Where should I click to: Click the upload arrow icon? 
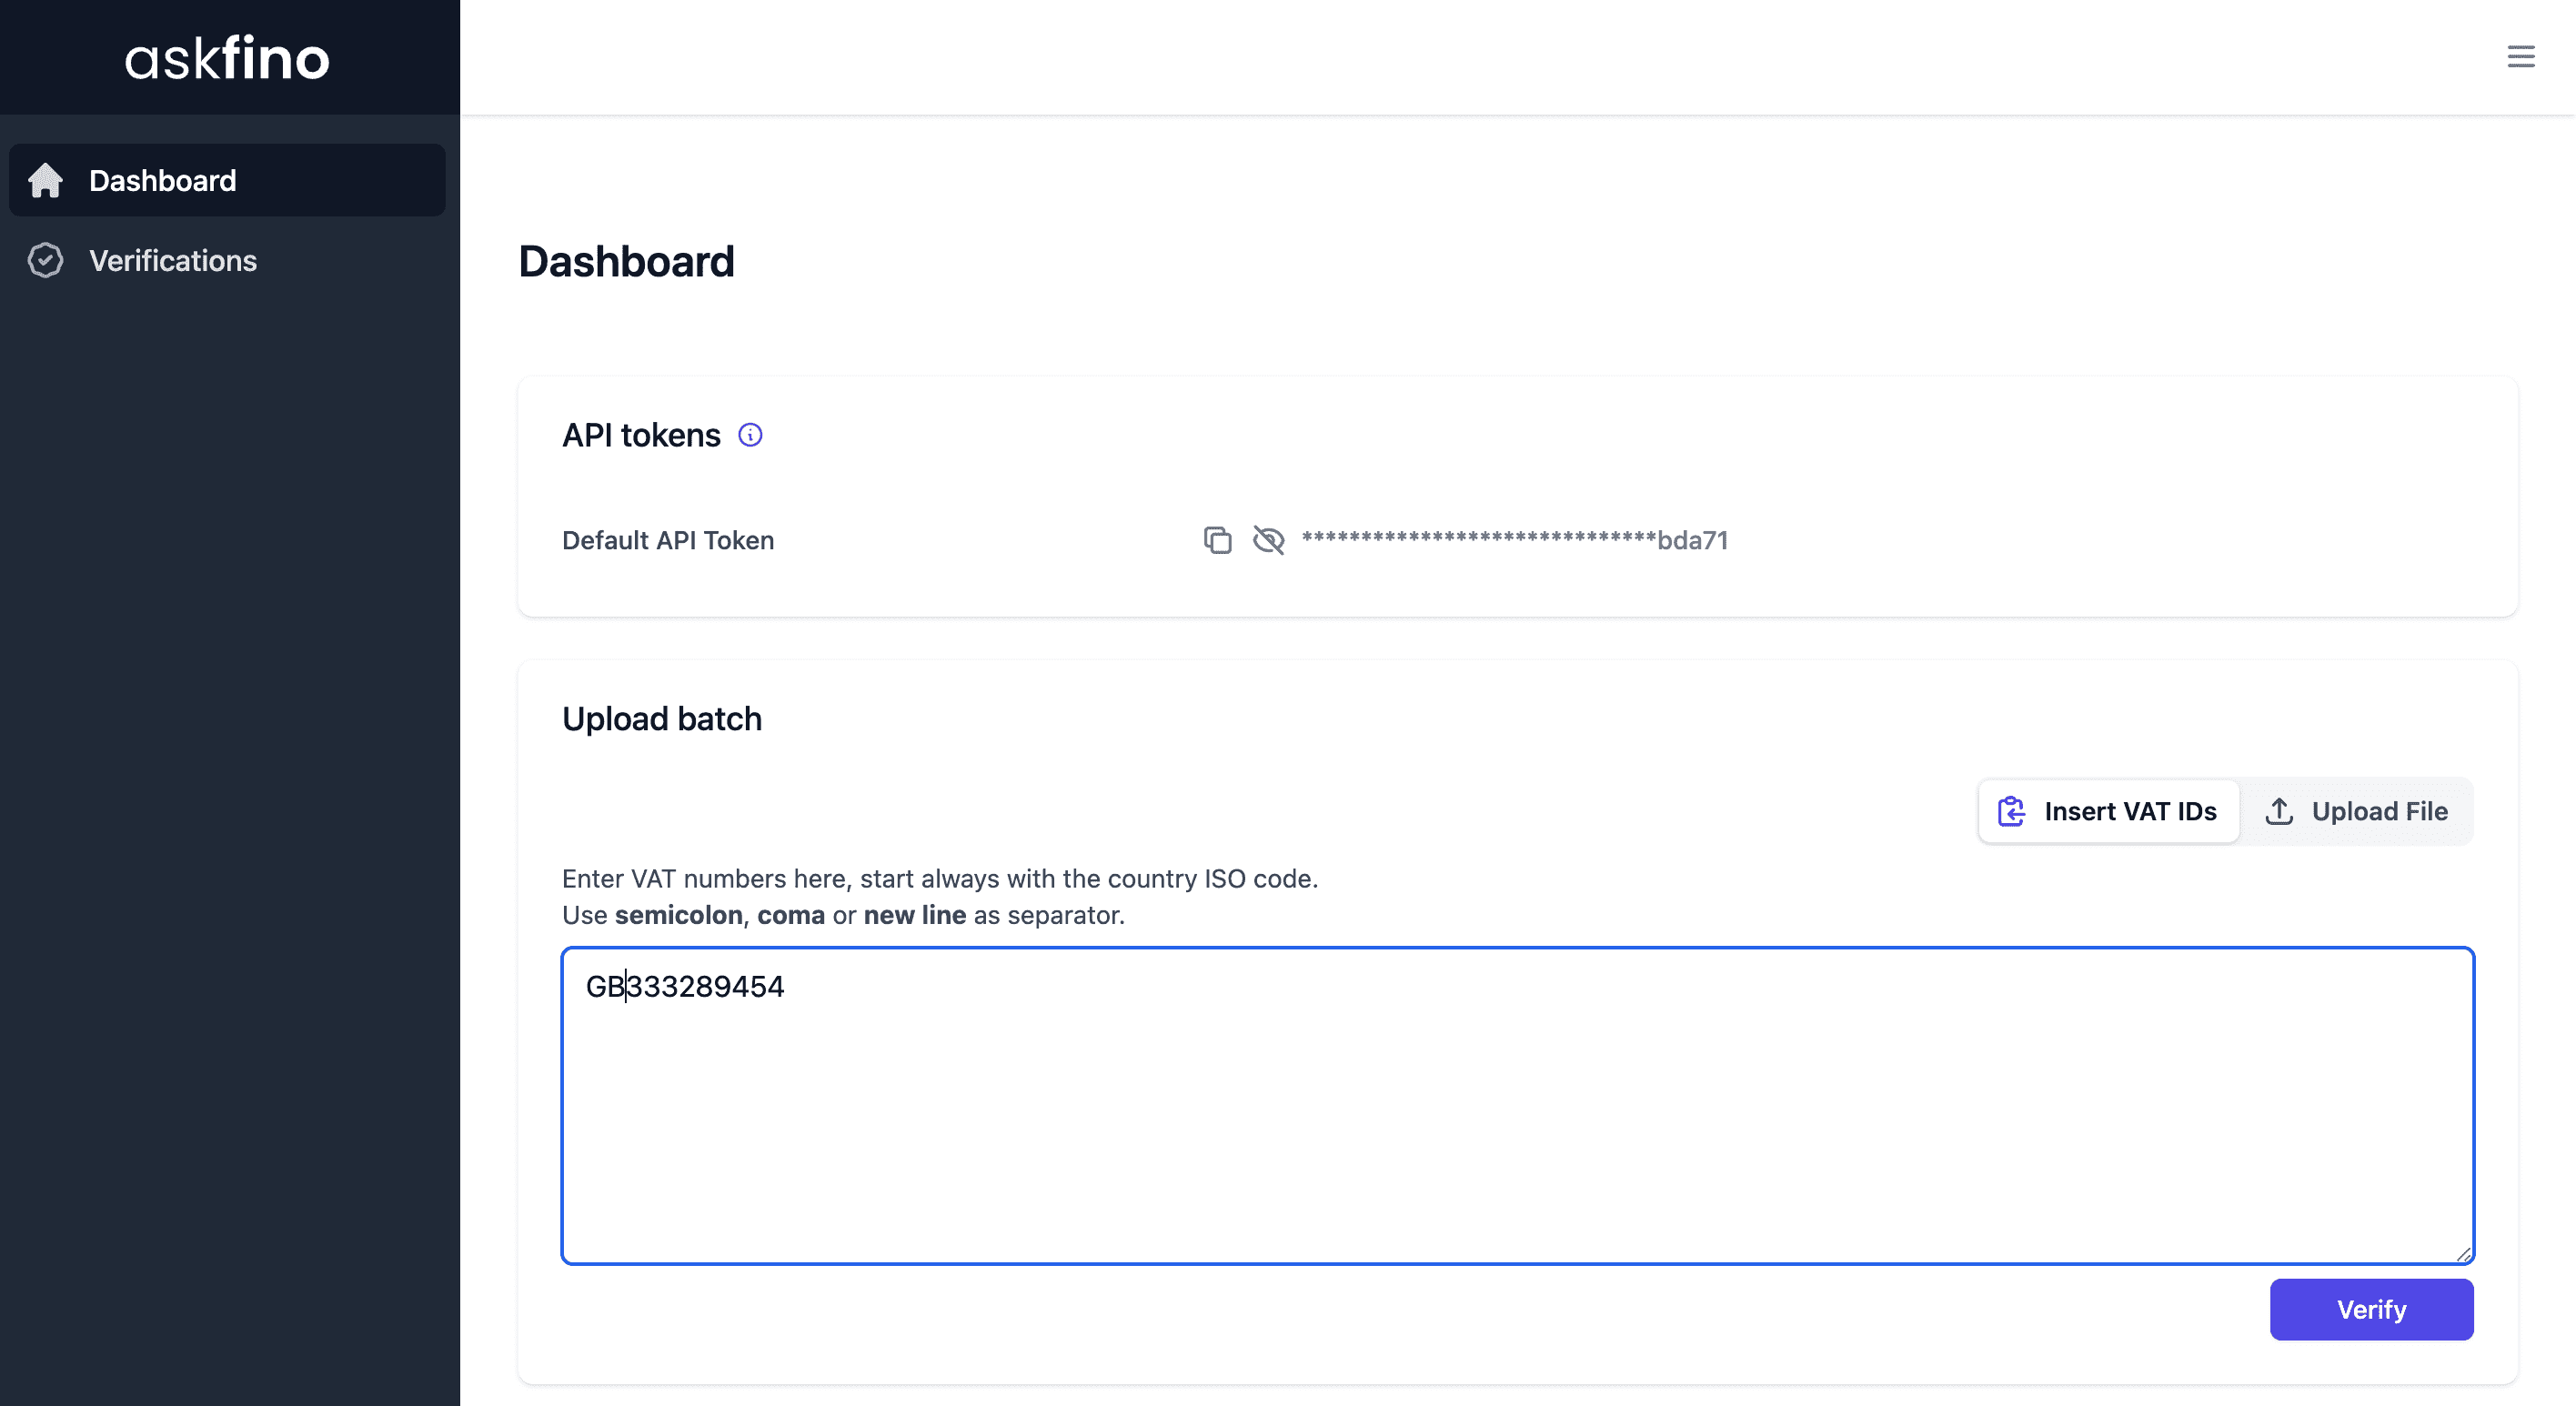coord(2279,811)
